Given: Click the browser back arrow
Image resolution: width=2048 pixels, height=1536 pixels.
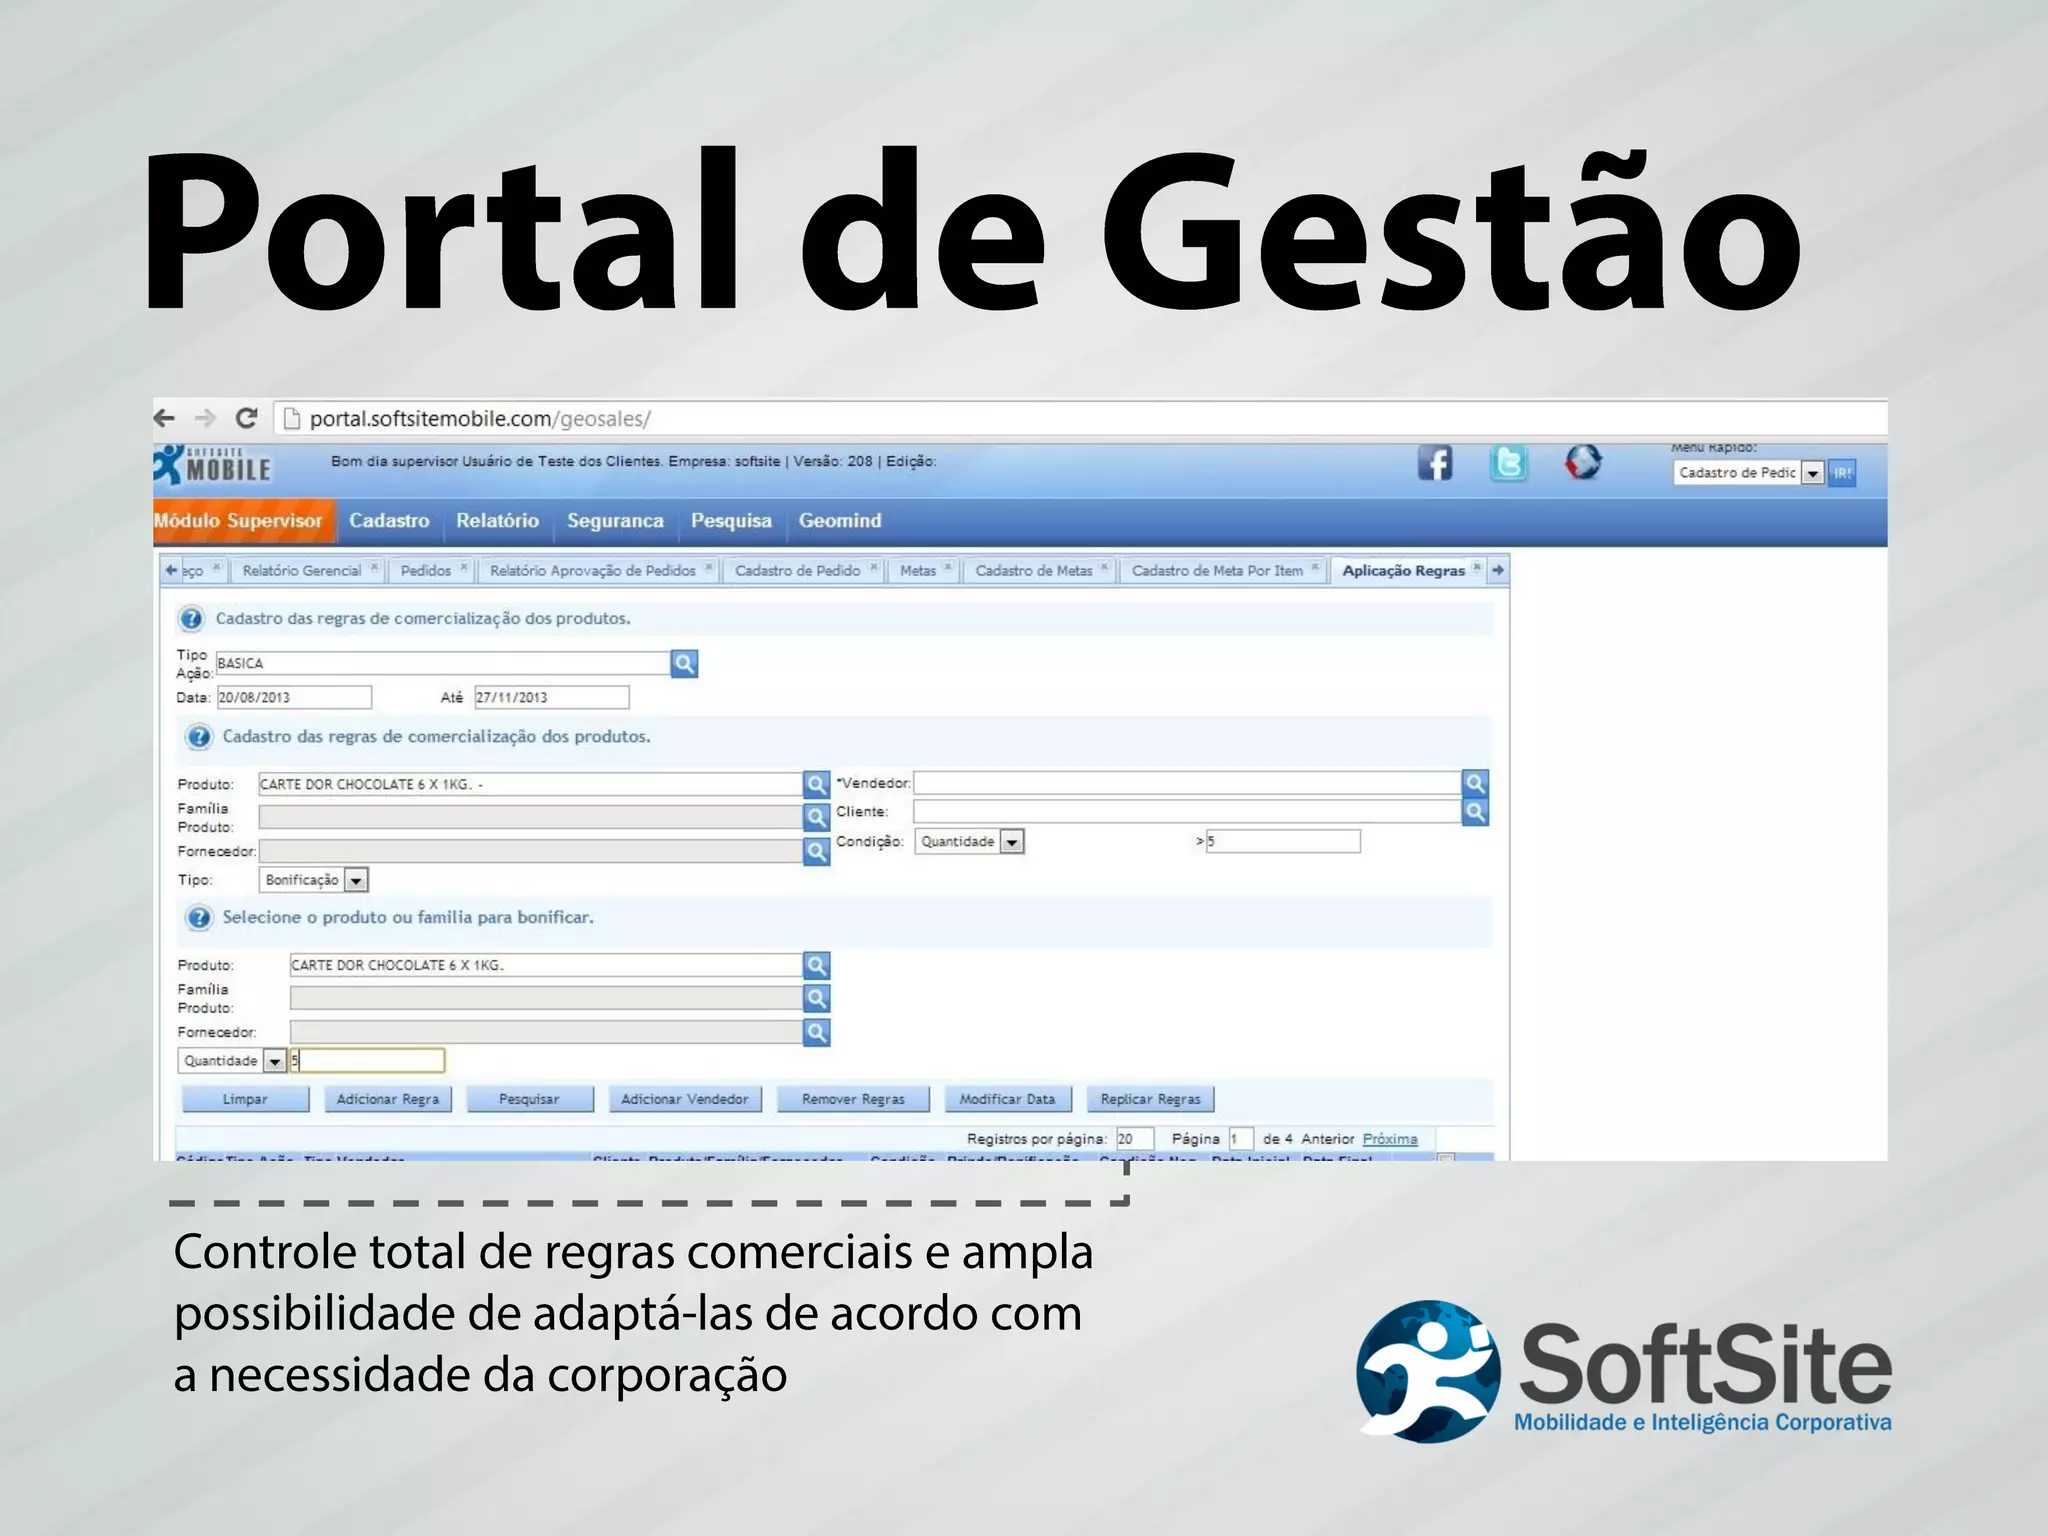Looking at the screenshot, I should point(165,418).
